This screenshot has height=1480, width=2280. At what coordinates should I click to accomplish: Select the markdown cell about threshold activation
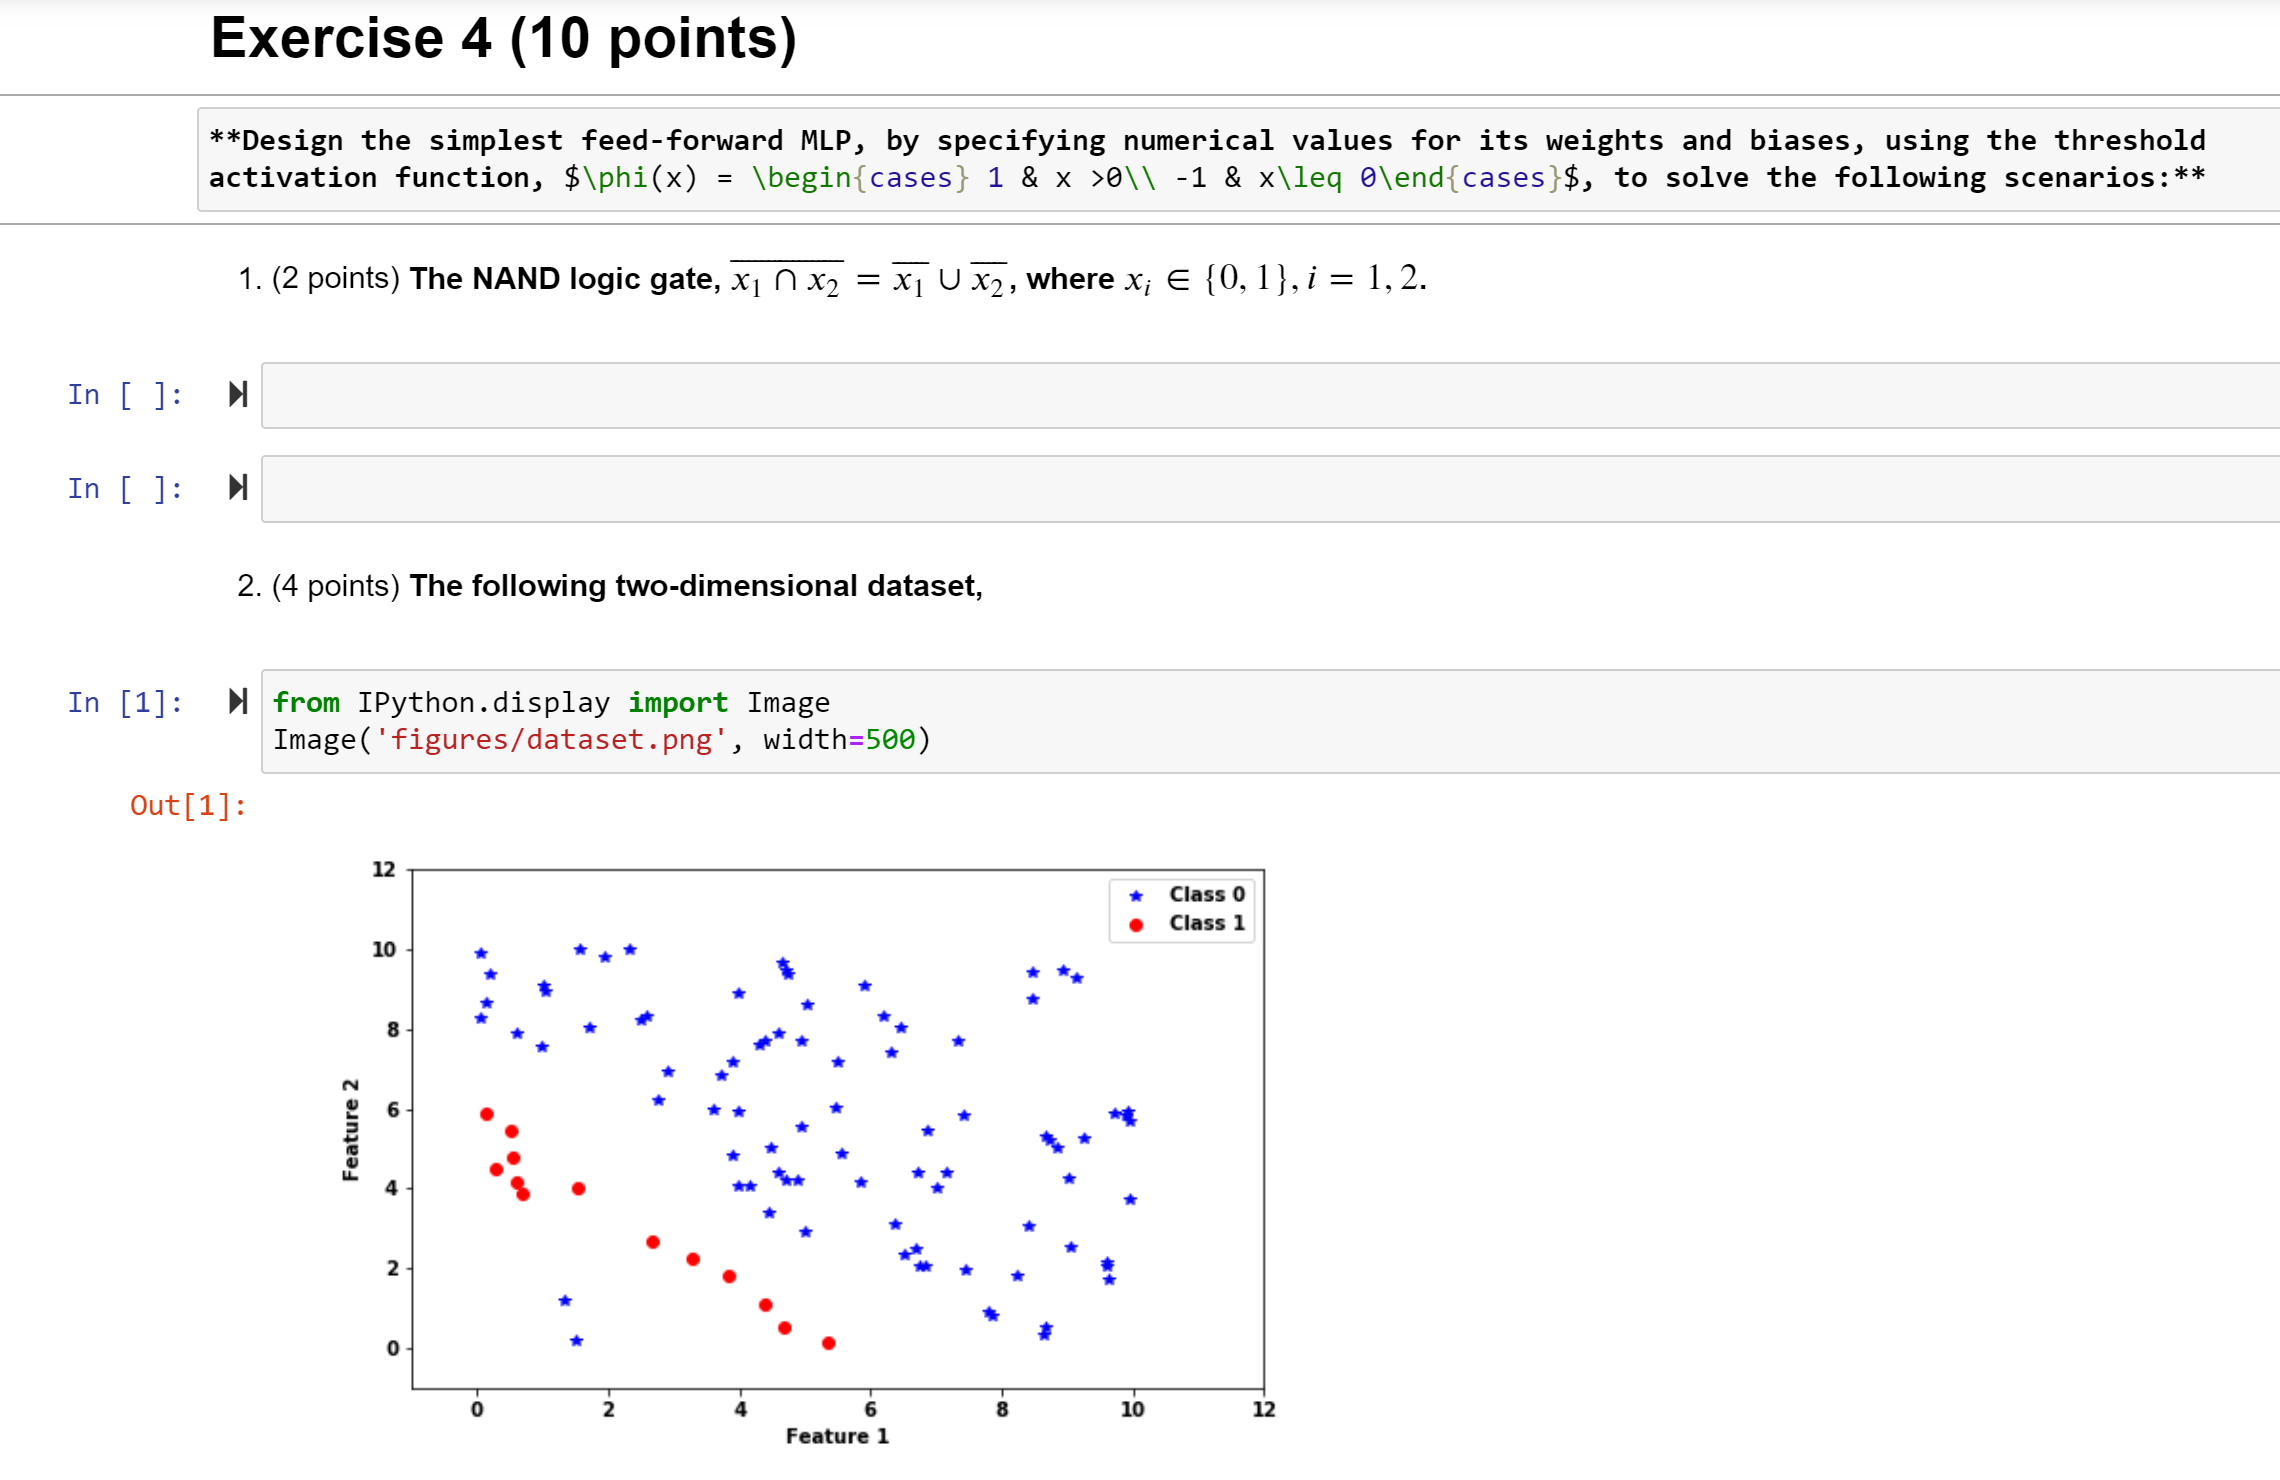click(x=1200, y=159)
